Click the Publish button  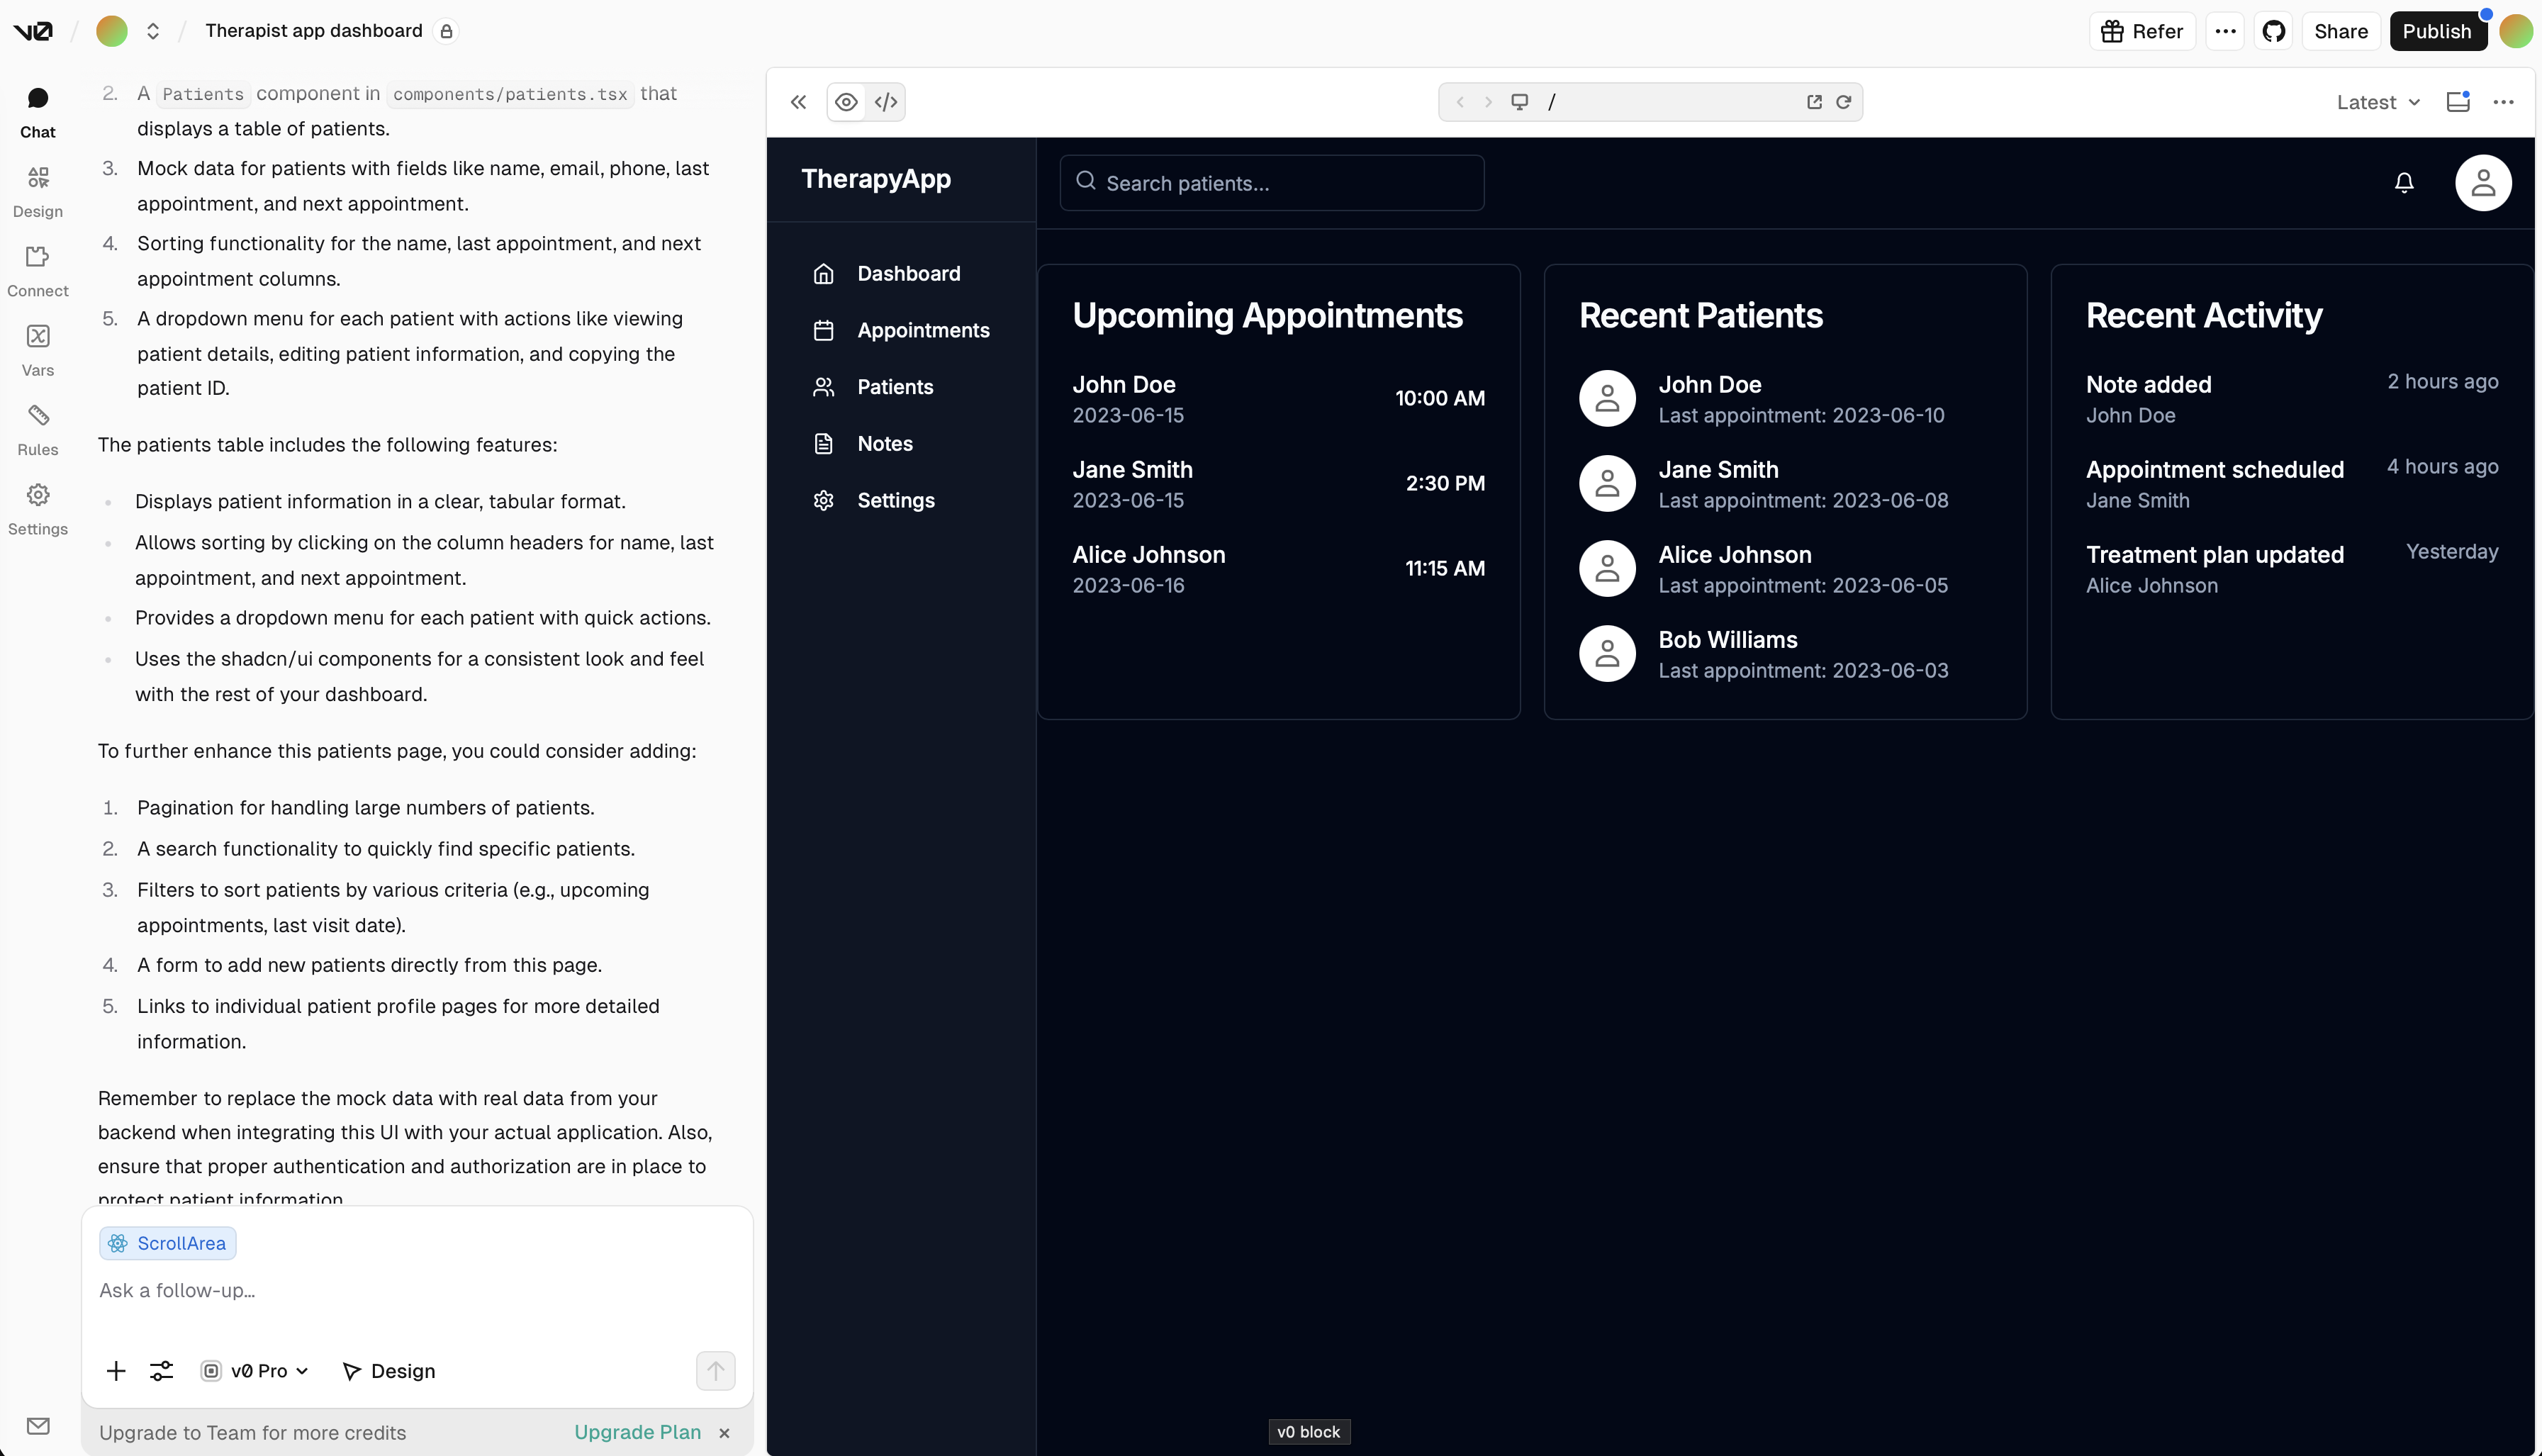pos(2438,31)
